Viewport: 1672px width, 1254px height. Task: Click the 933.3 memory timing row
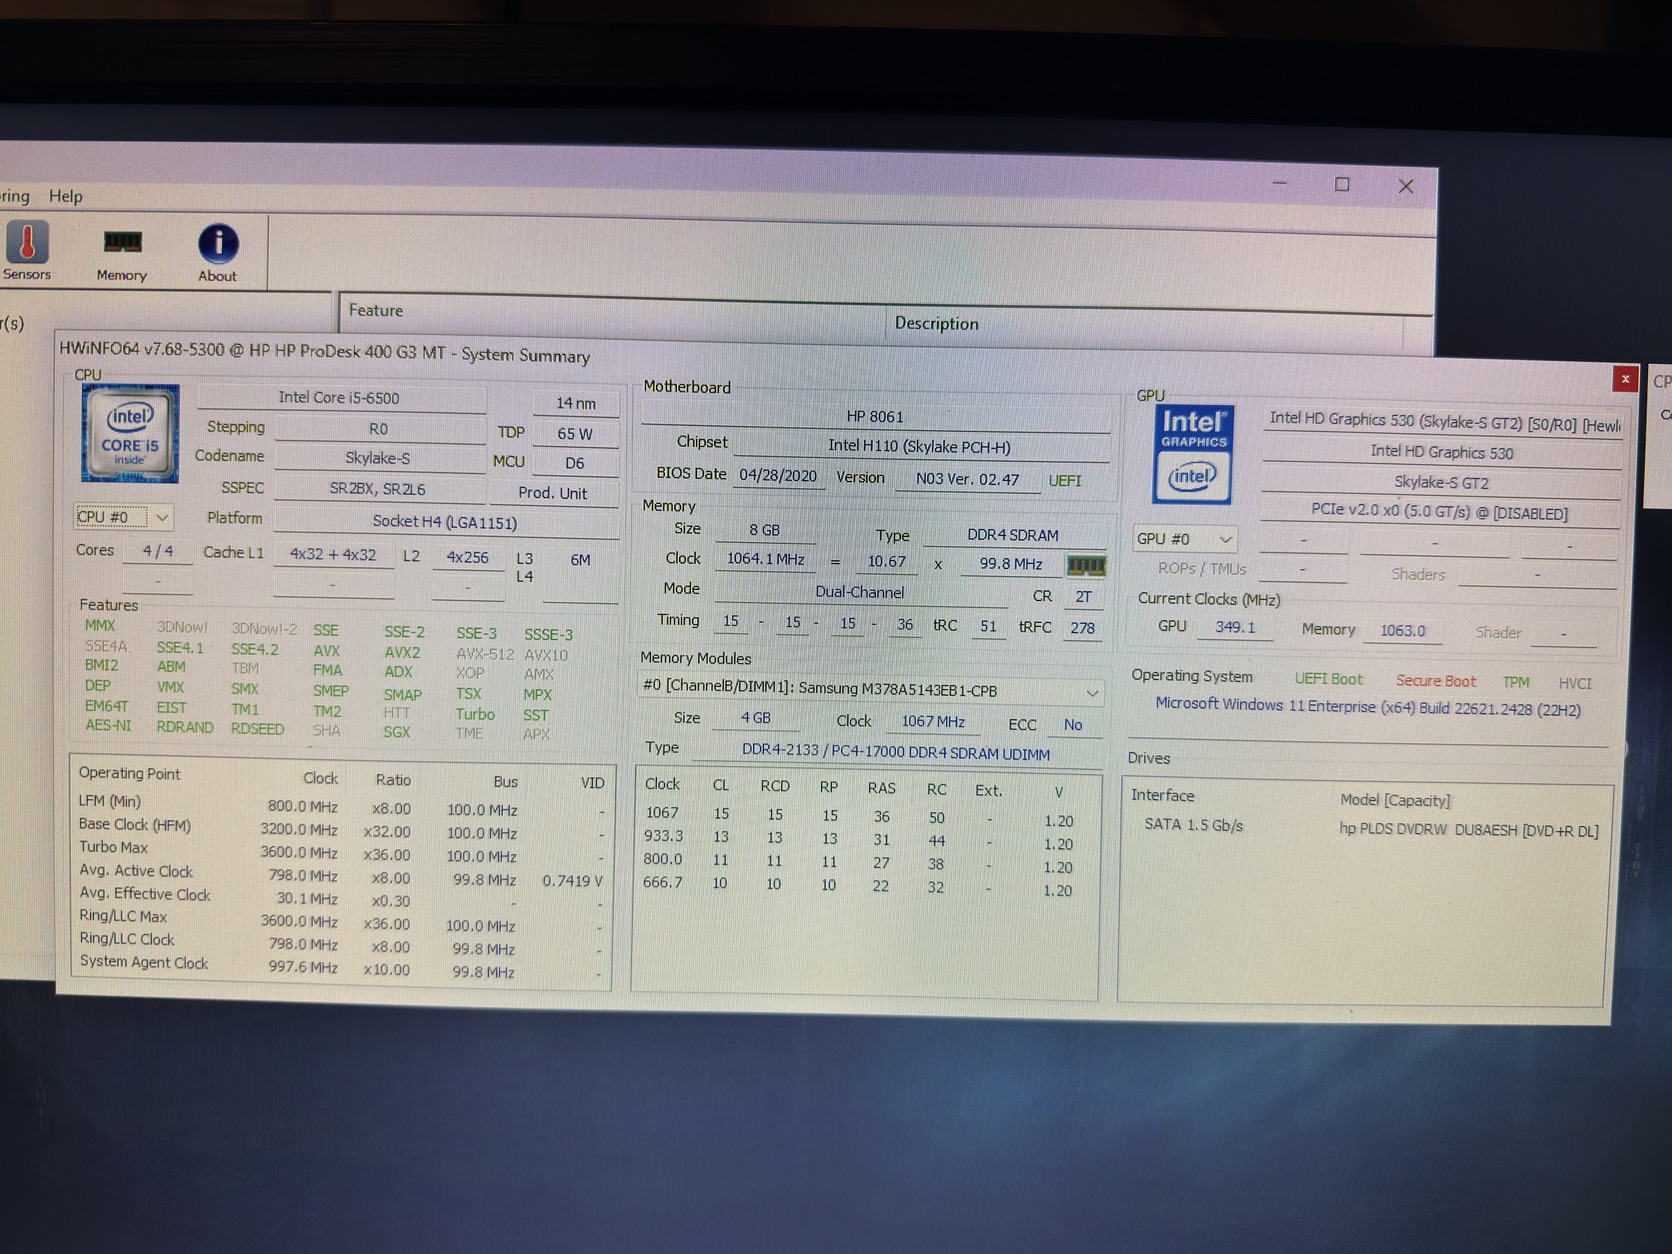tap(860, 839)
